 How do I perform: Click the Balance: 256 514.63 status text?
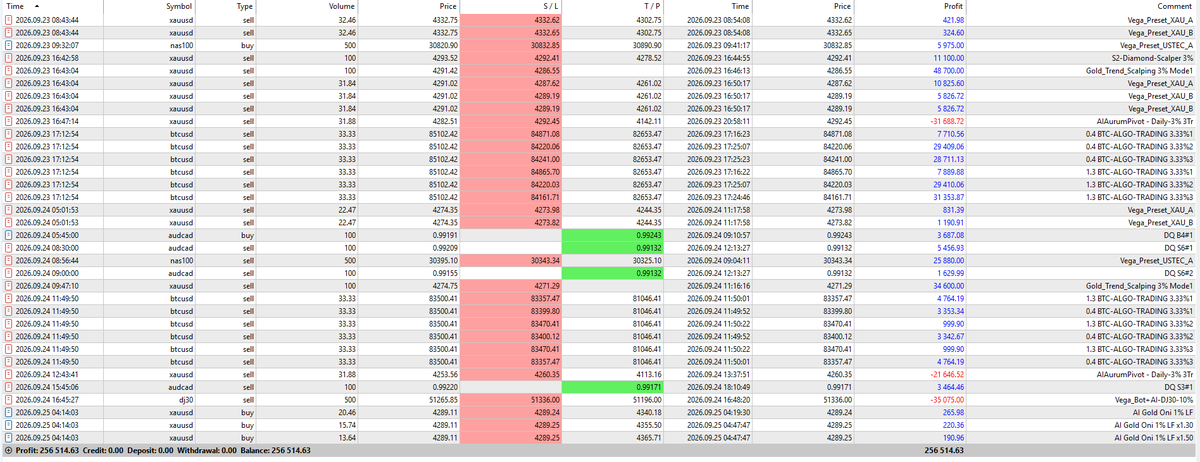pyautogui.click(x=276, y=451)
